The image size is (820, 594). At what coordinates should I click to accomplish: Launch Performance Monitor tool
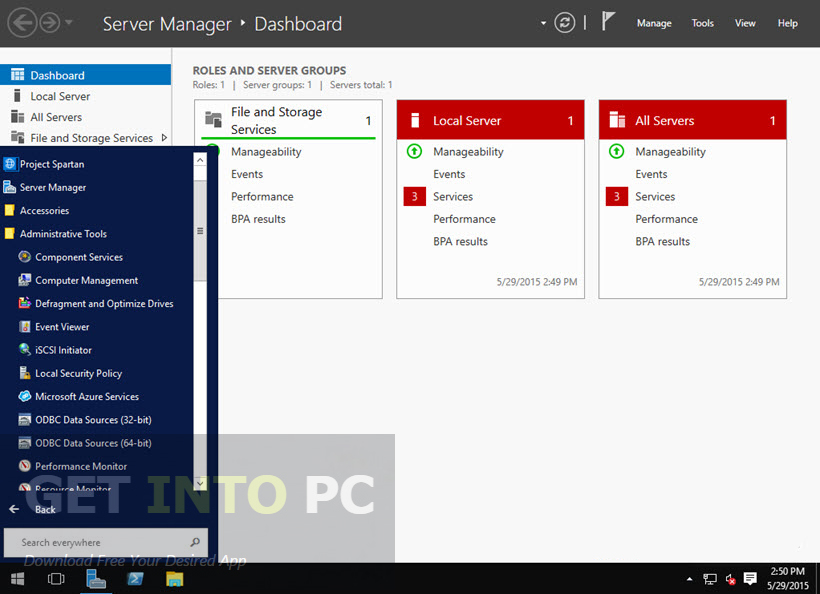[x=80, y=466]
